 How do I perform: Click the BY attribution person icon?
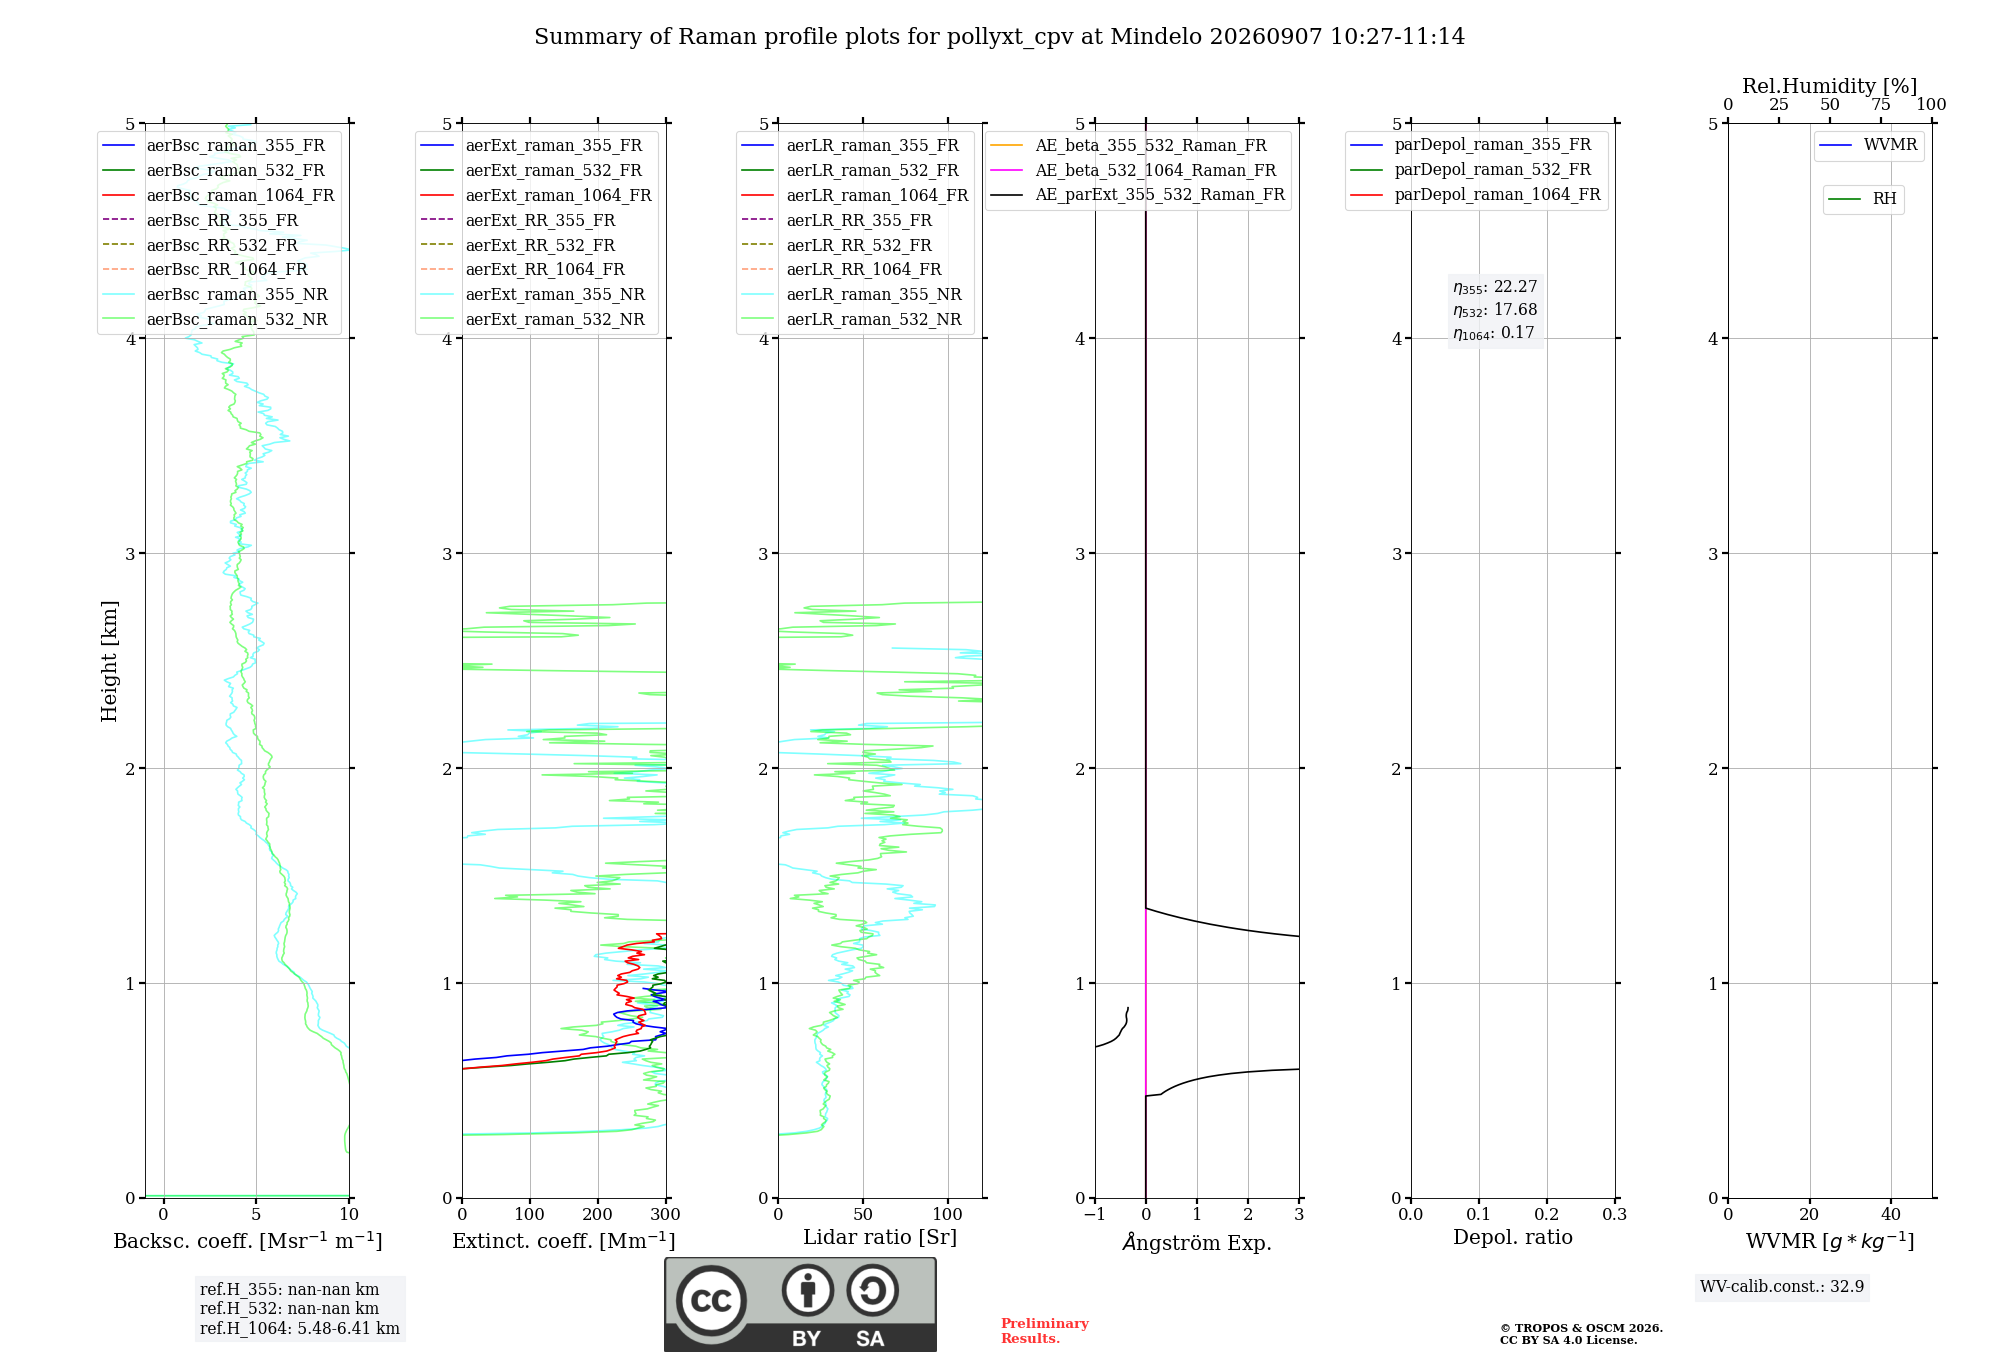coord(808,1290)
